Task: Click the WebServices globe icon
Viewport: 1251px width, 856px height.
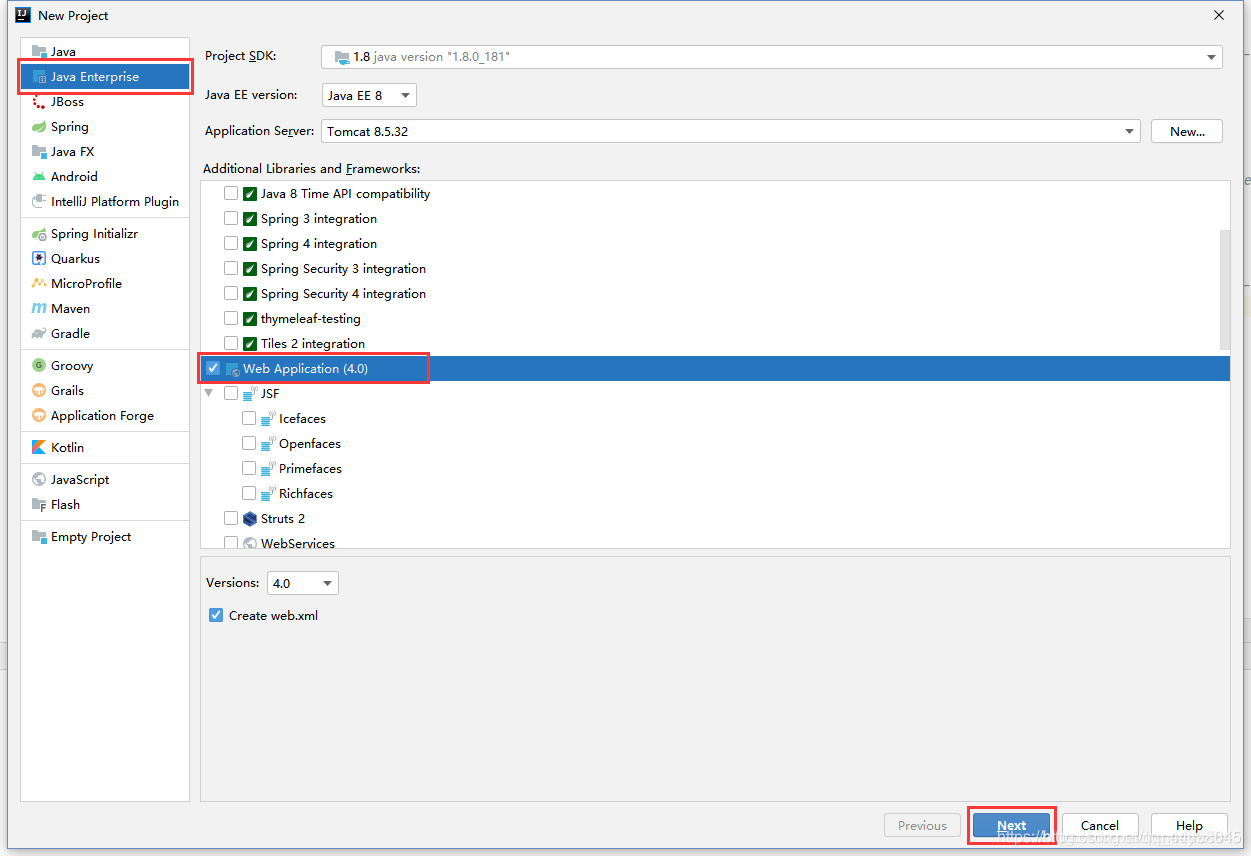Action: (x=250, y=544)
